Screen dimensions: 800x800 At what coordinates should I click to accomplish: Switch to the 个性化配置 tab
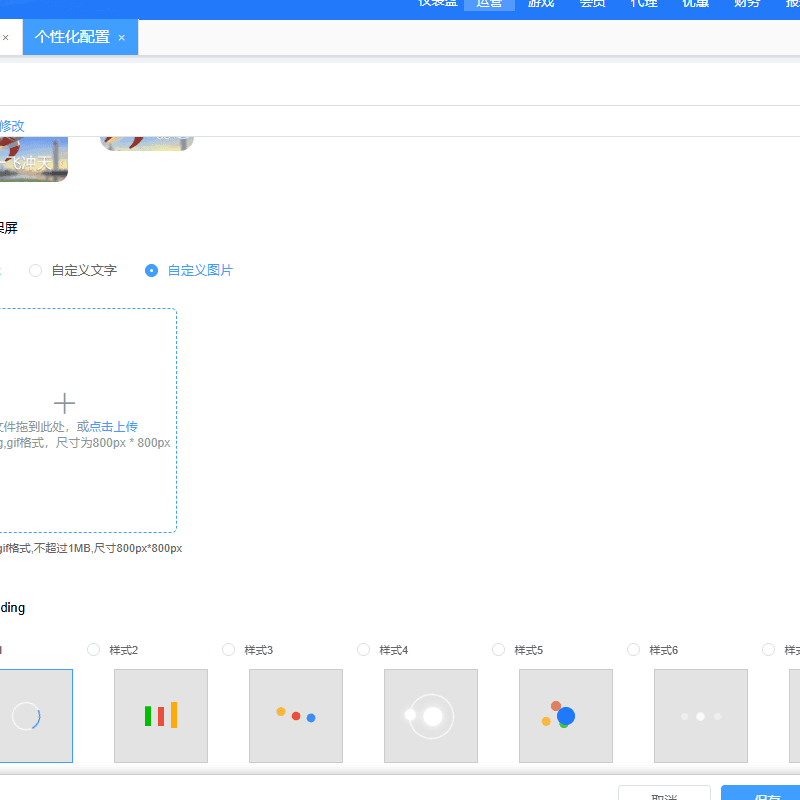point(72,37)
